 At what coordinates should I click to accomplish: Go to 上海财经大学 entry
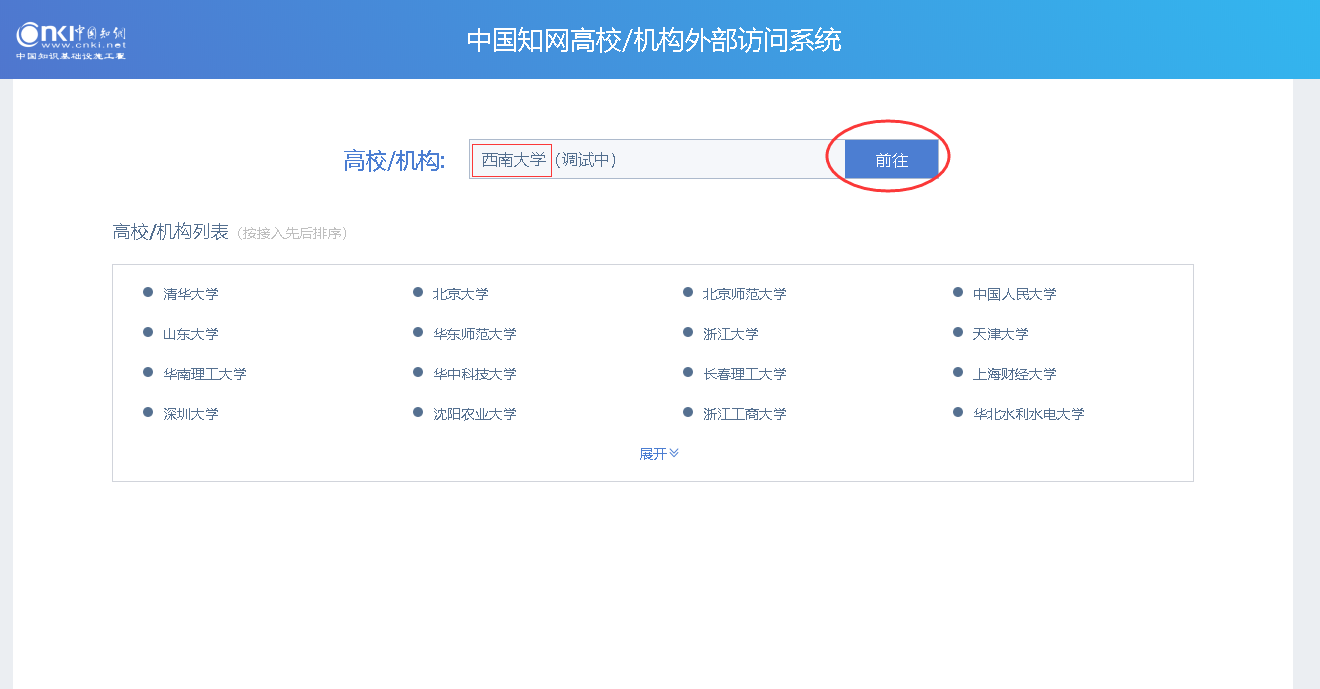click(1014, 374)
